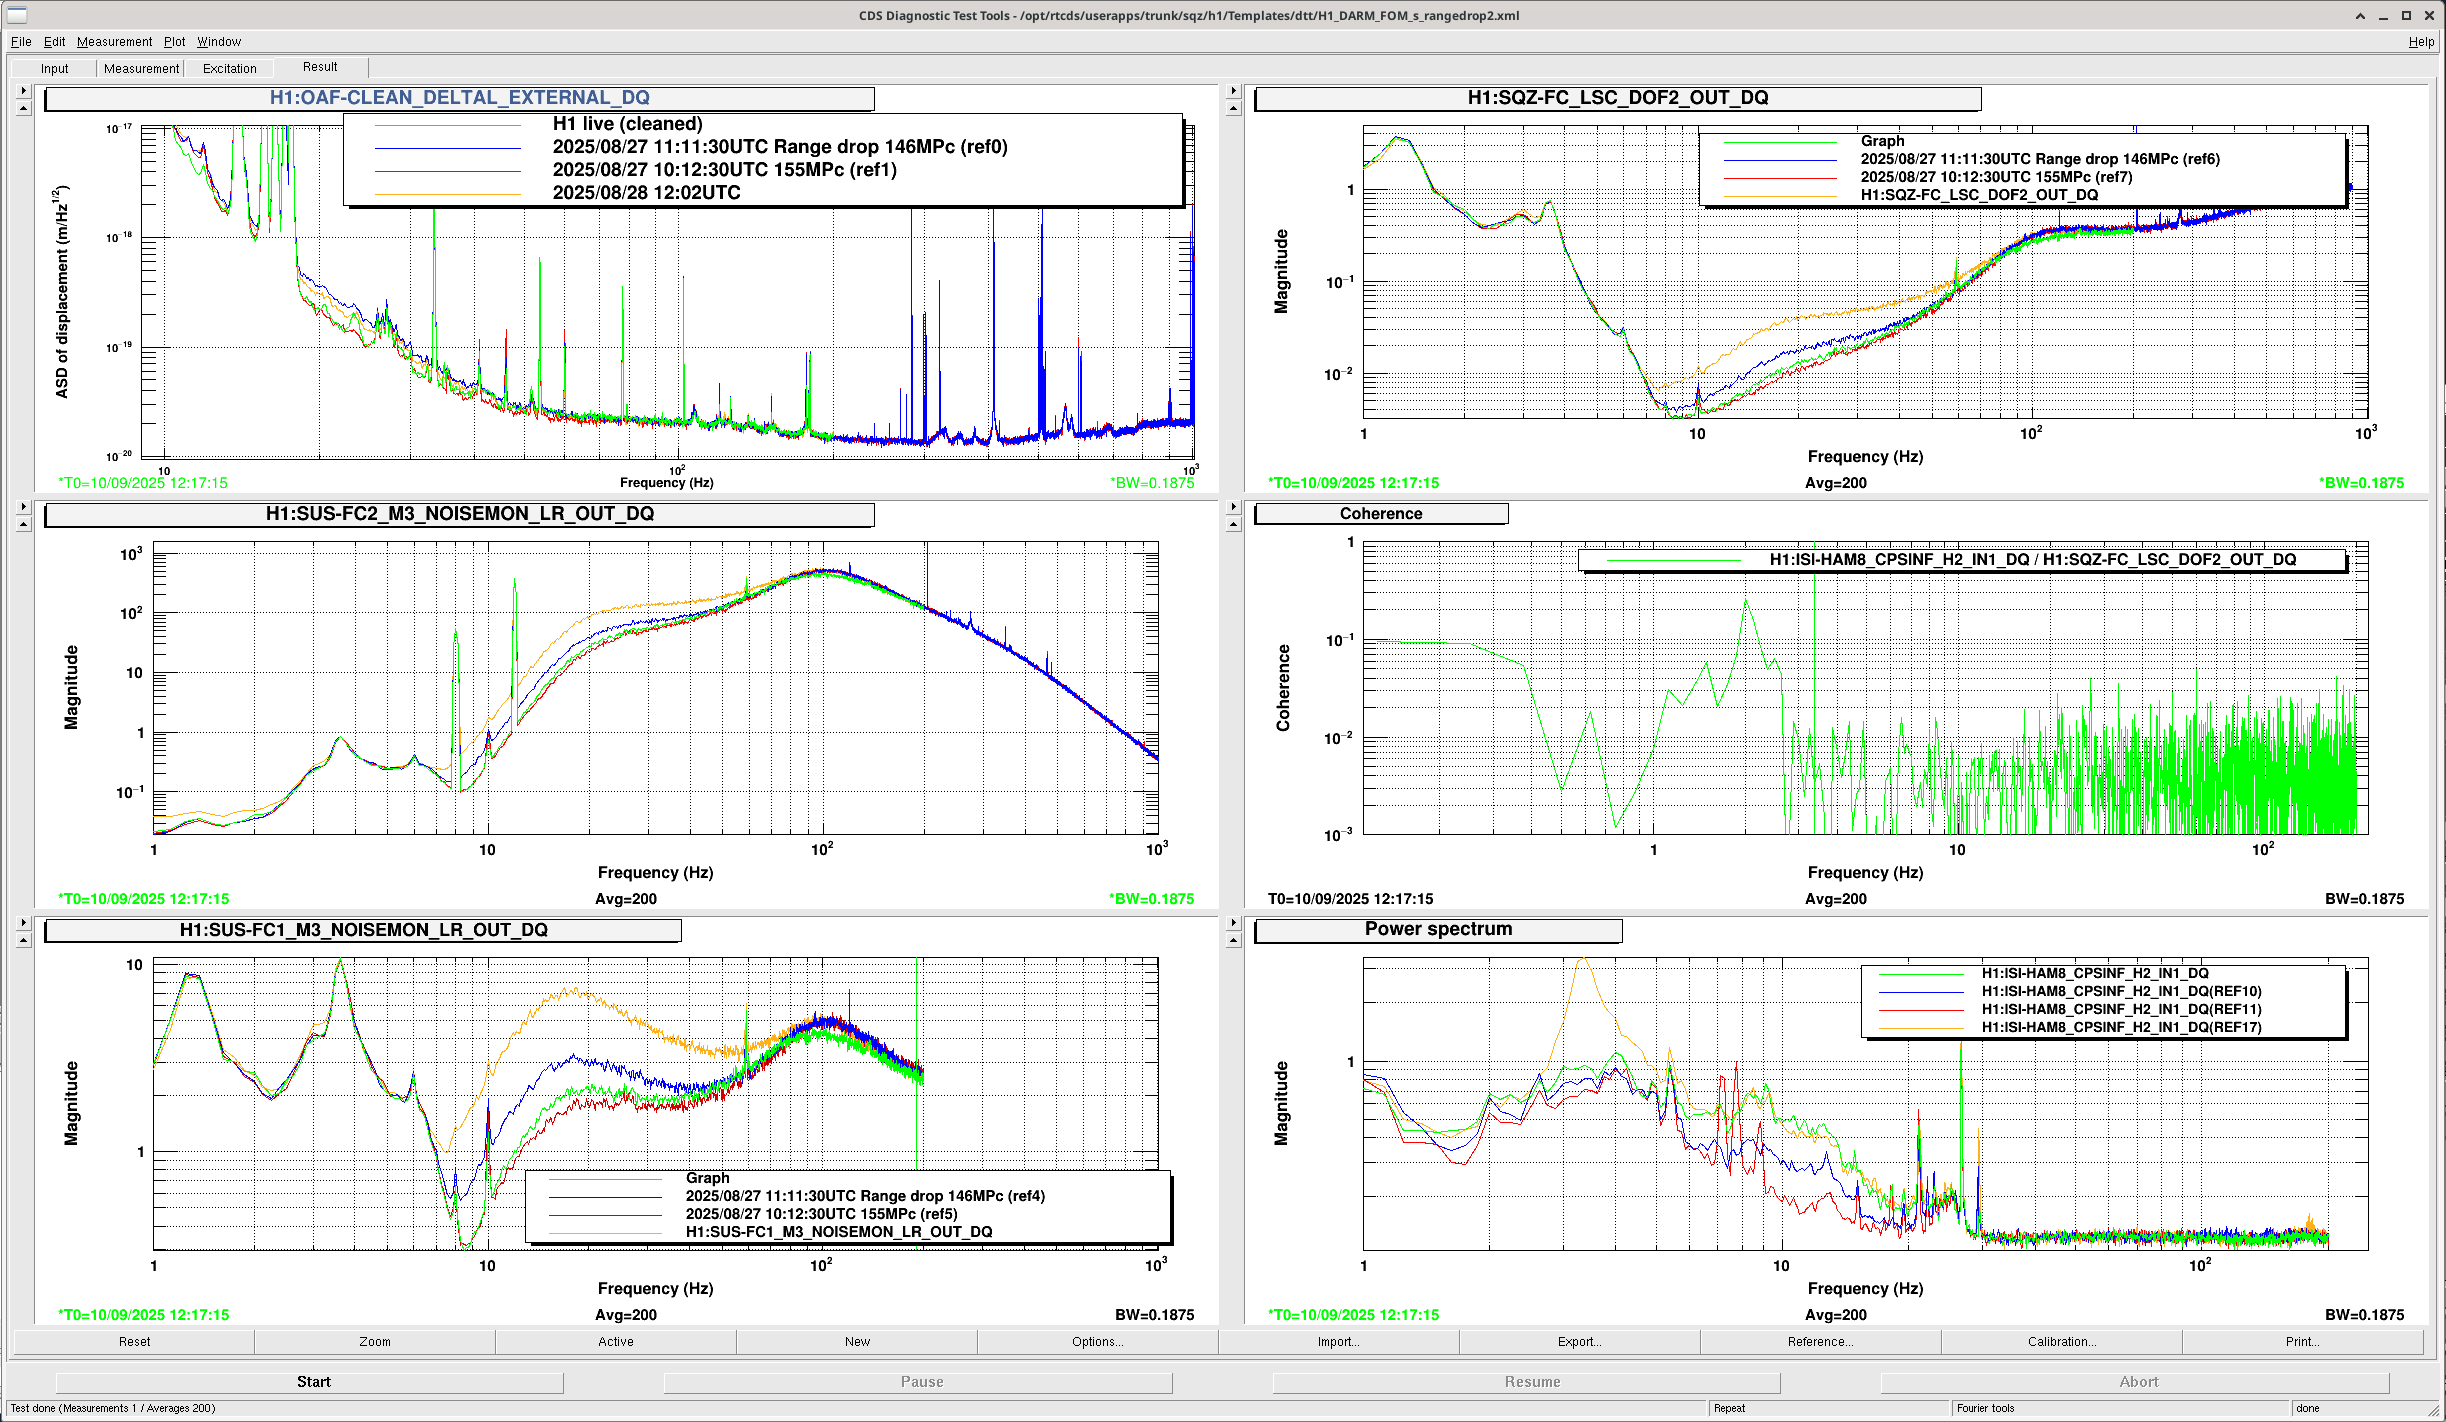Viewport: 2446px width, 1422px height.
Task: Click up-arrow icon beside Coherence plot
Action: 1233,524
